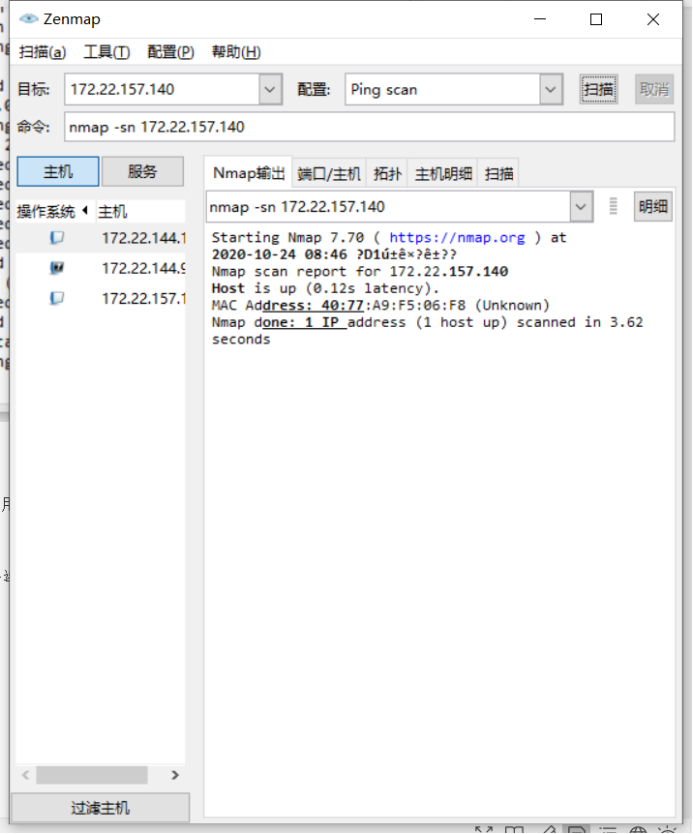Click the 目标 target input field
This screenshot has height=834, width=693.
(162, 89)
